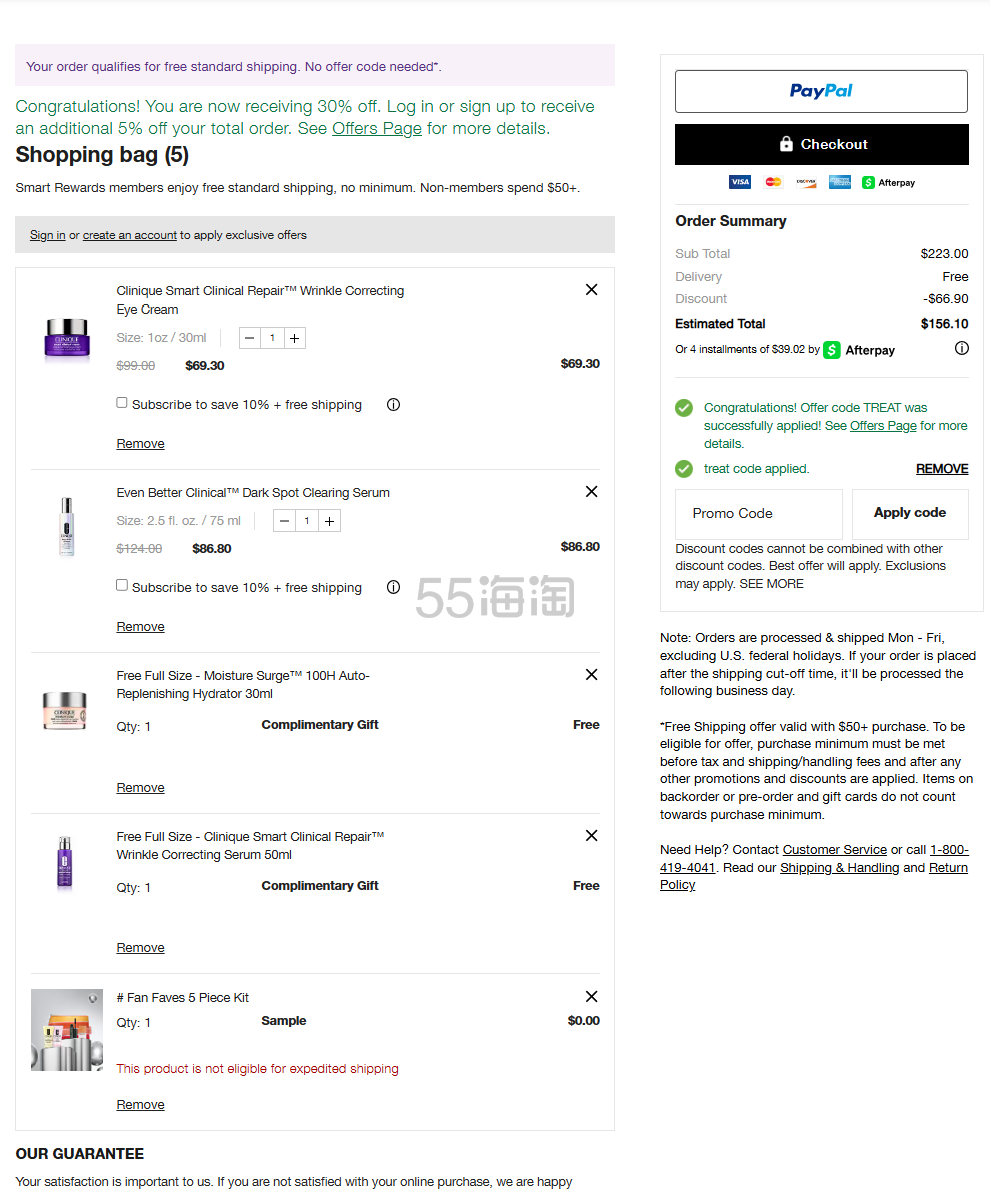Show Eye Cream subscription info icon
This screenshot has width=990, height=1193.
pyautogui.click(x=393, y=405)
